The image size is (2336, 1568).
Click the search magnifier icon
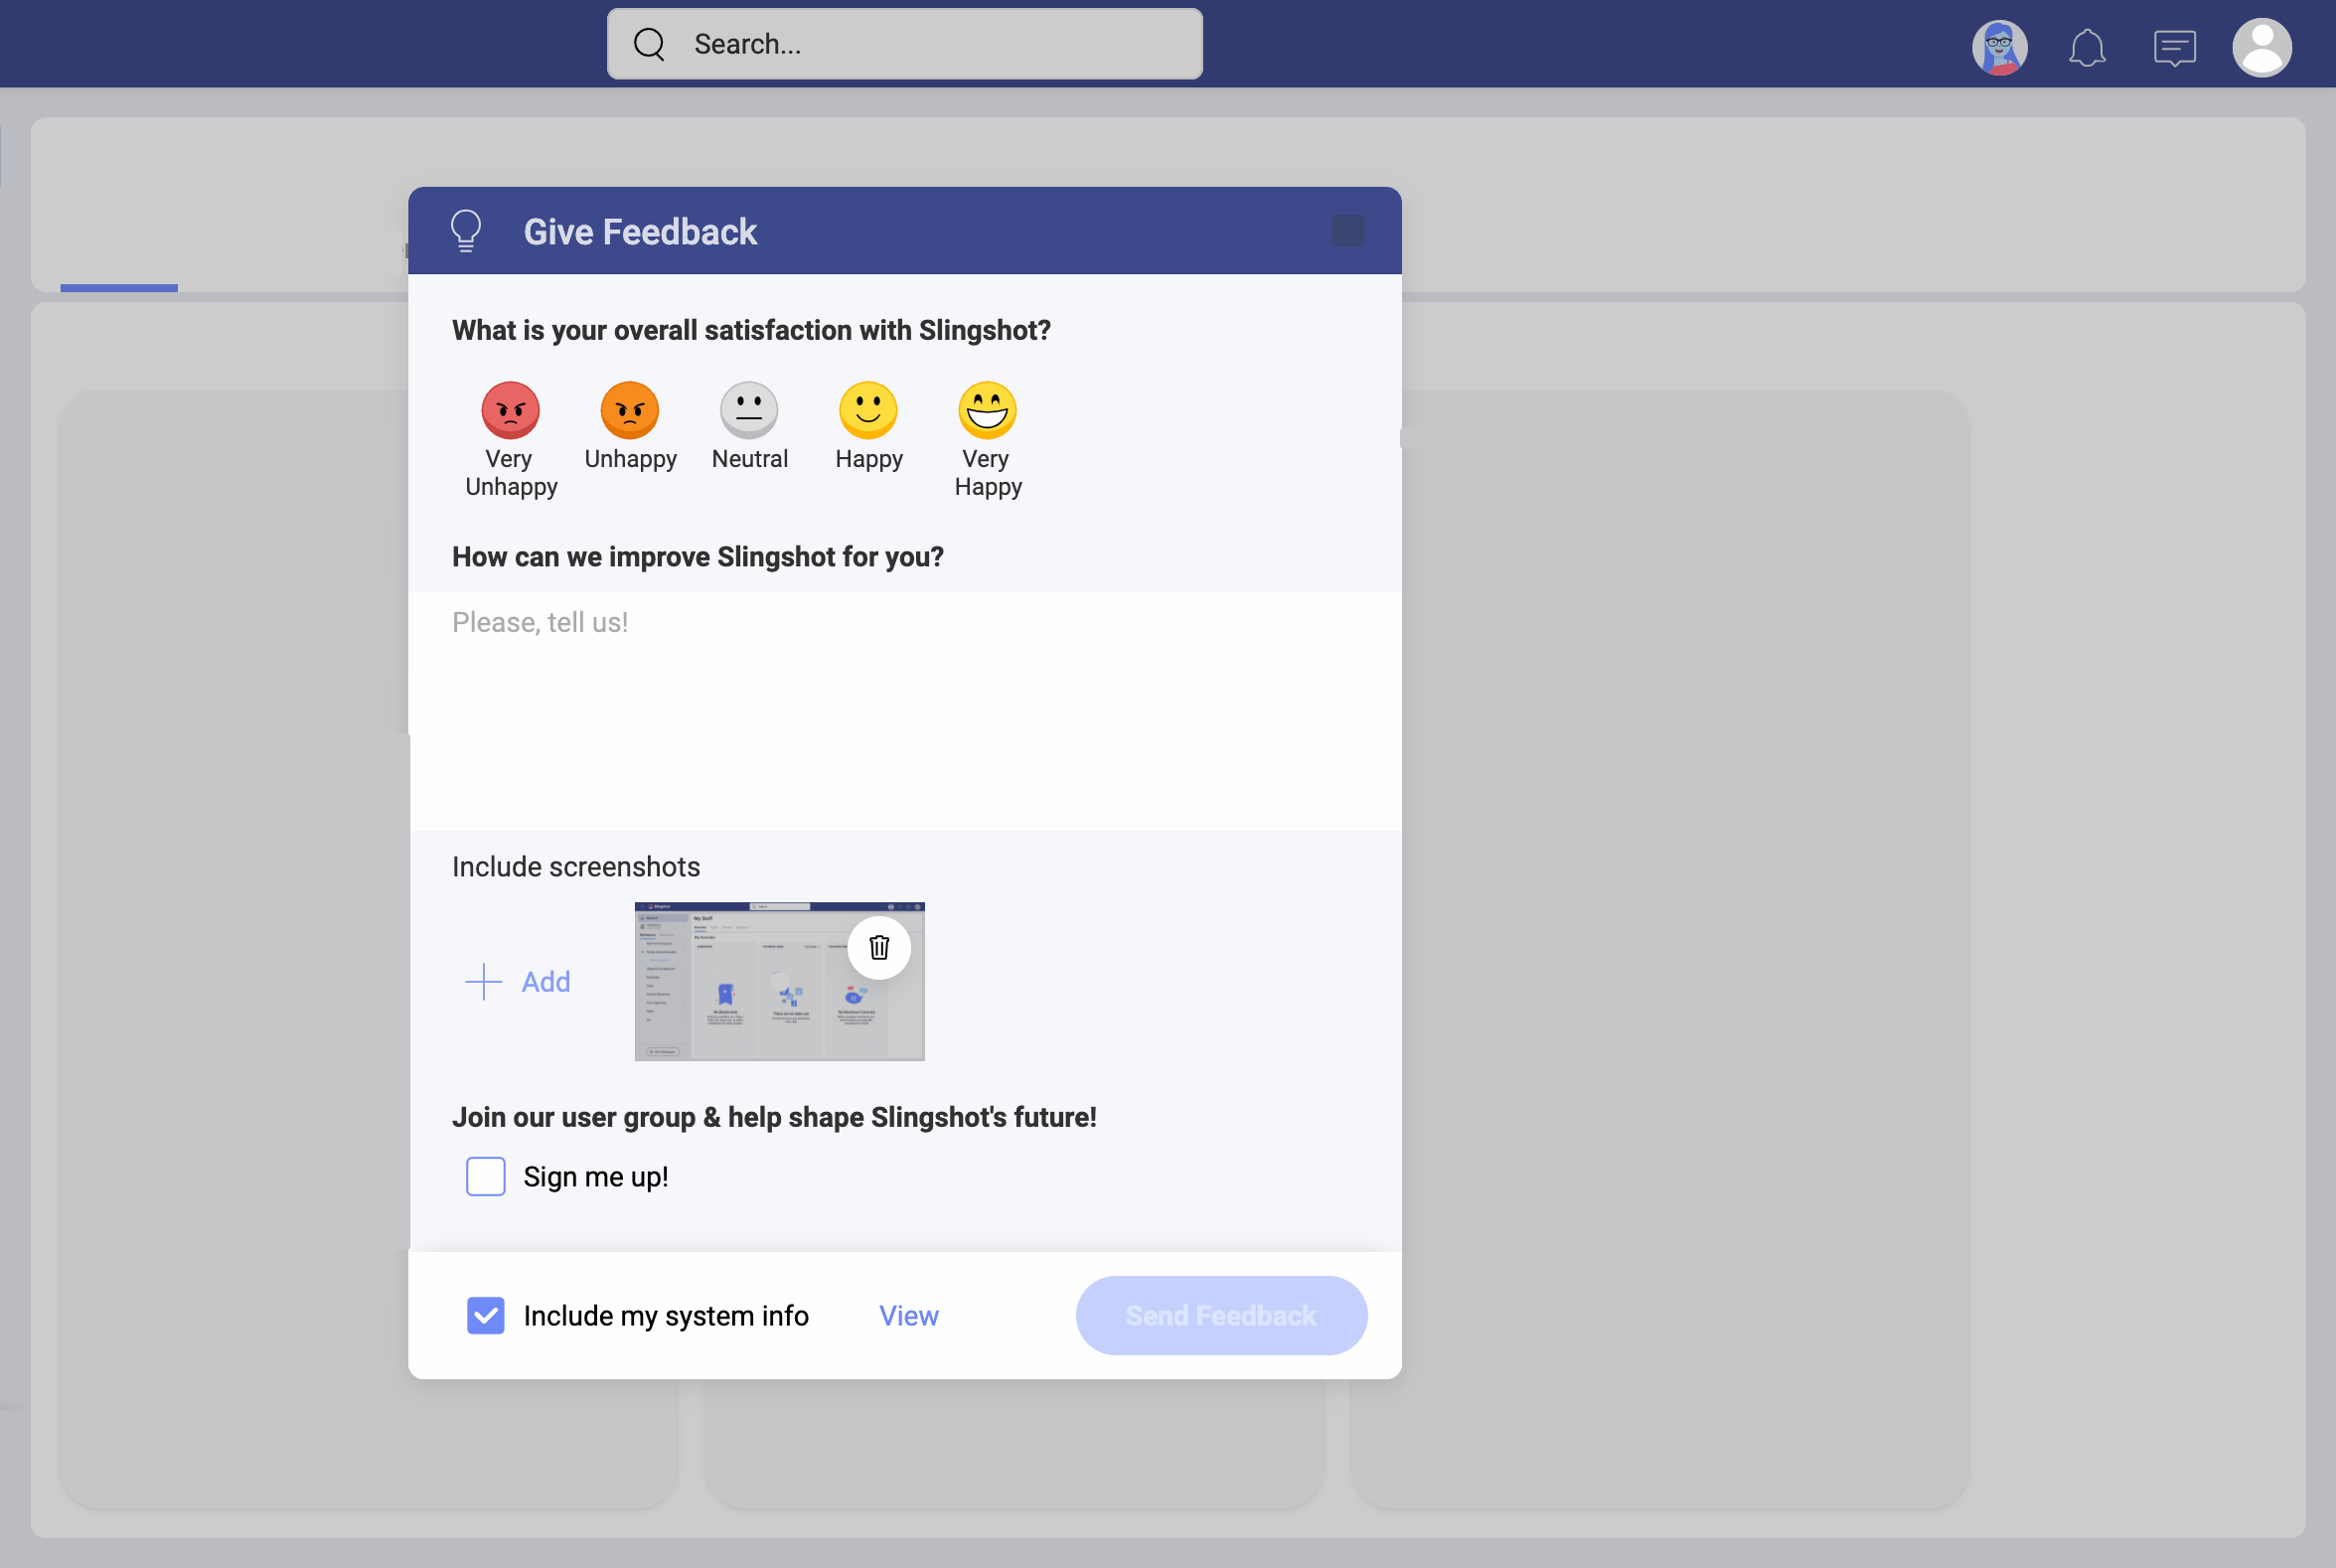[649, 44]
